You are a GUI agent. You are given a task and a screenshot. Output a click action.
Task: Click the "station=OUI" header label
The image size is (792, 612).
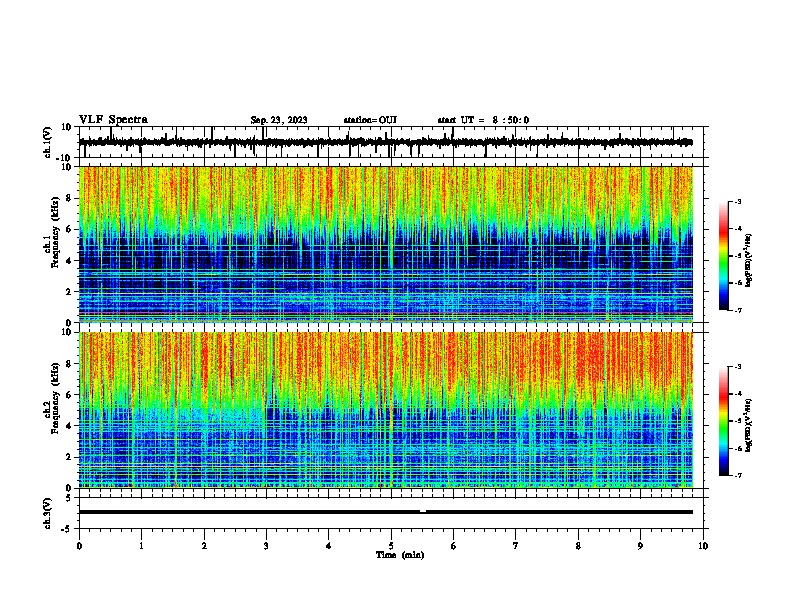pyautogui.click(x=370, y=120)
